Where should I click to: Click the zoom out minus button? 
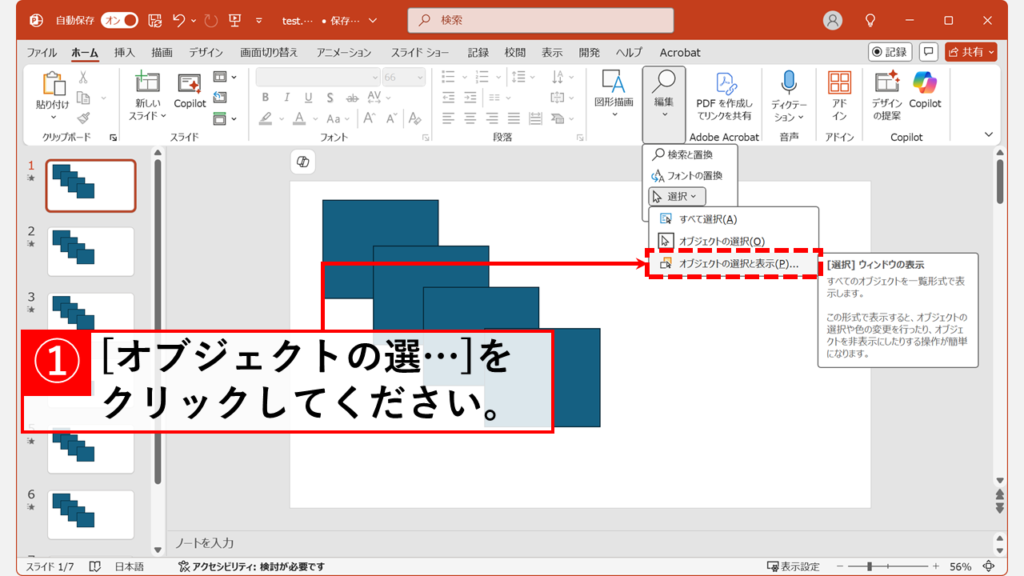(840, 566)
